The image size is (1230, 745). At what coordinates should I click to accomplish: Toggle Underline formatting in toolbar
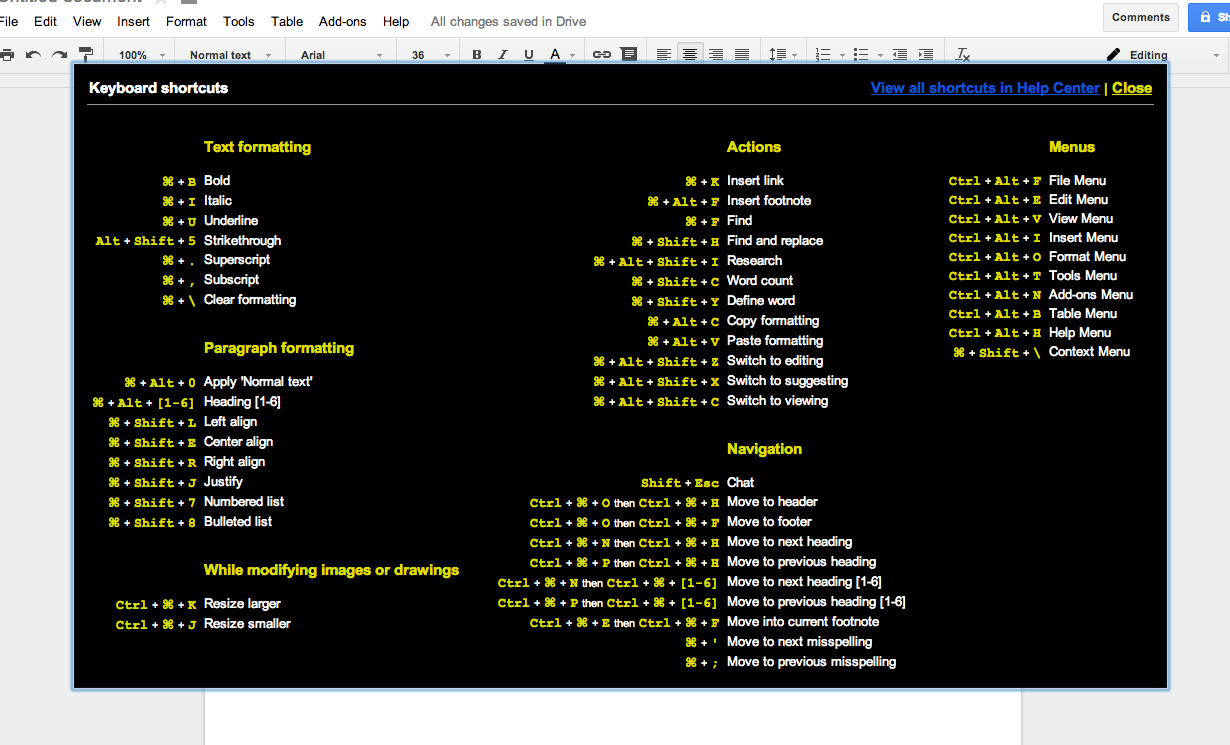[x=529, y=55]
